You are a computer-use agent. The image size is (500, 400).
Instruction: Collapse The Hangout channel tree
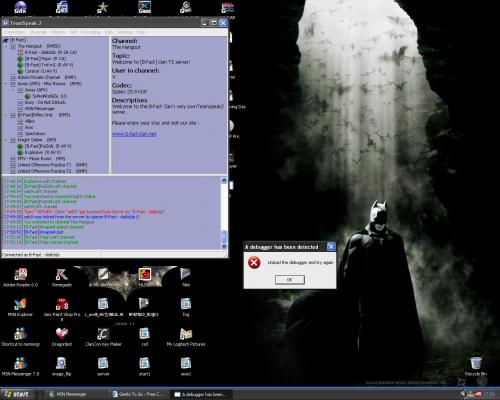[x=6, y=46]
